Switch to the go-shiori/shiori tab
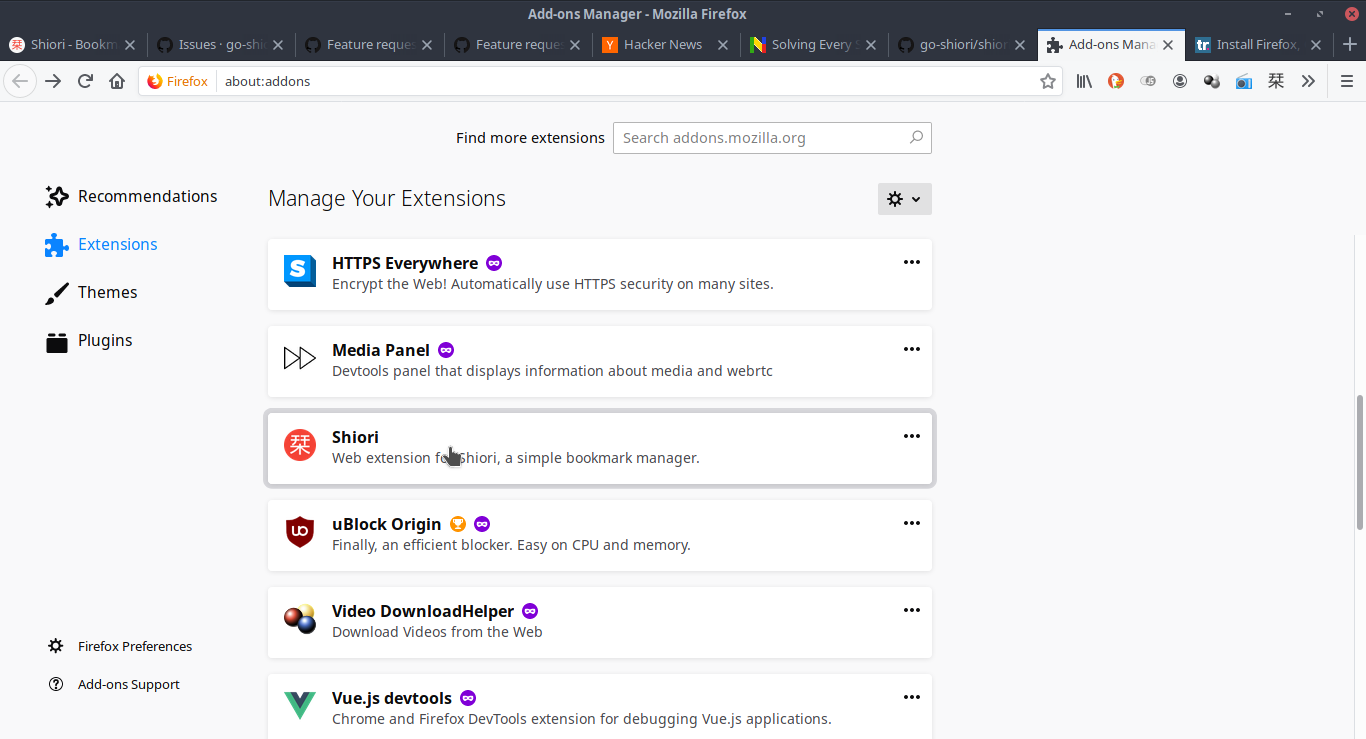Viewport: 1366px width, 739px height. tap(962, 44)
